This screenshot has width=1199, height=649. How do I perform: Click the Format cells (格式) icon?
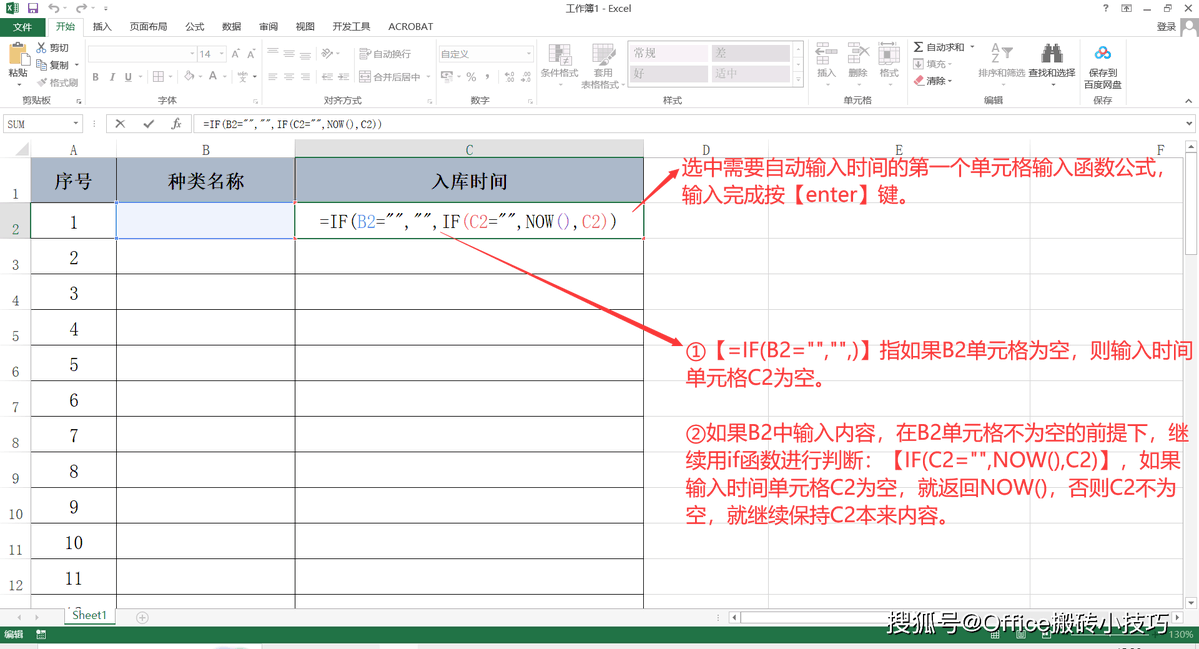(889, 55)
